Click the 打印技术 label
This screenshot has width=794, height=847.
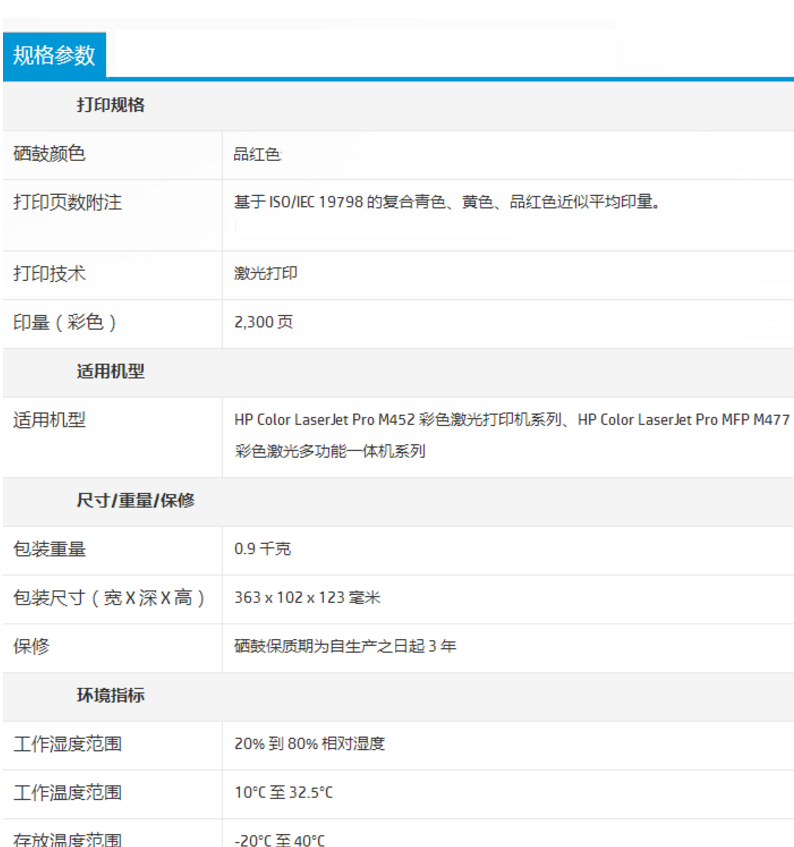tap(49, 273)
